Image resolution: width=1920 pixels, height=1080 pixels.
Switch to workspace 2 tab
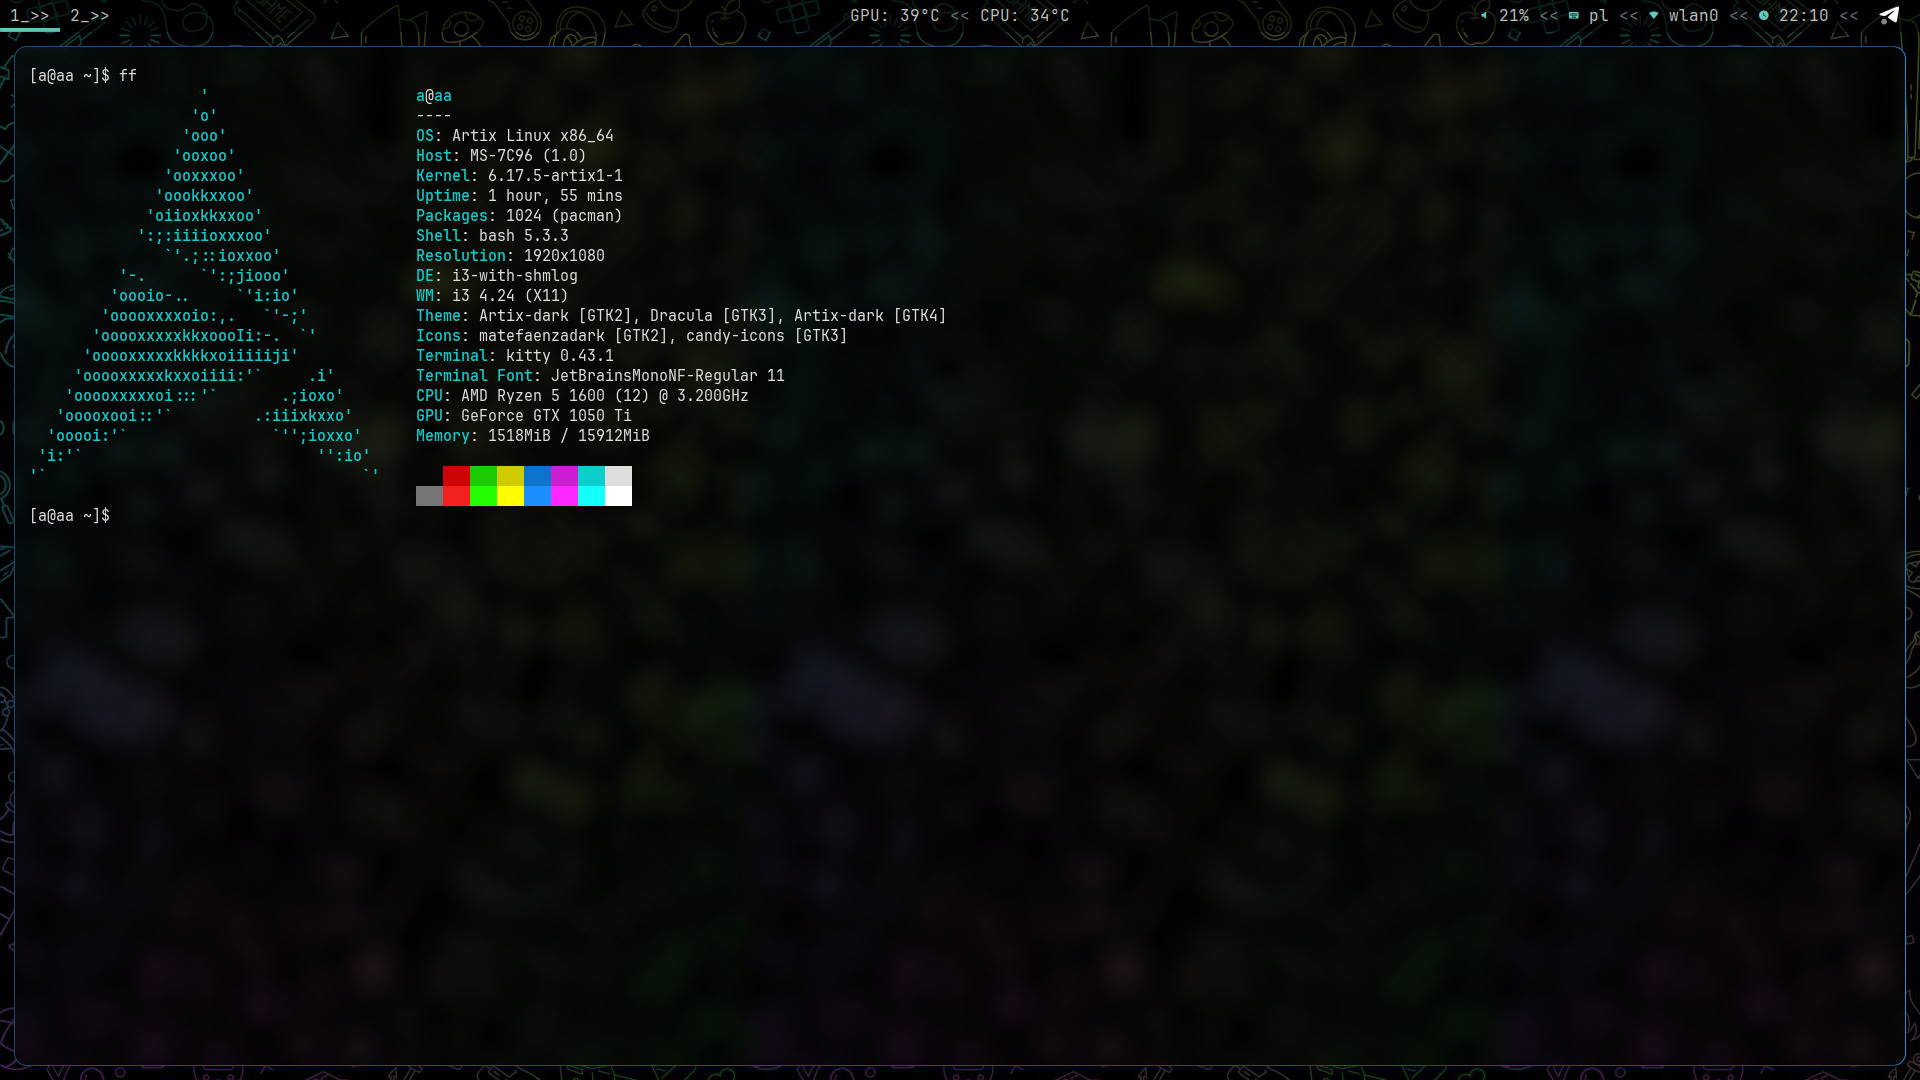pos(89,15)
